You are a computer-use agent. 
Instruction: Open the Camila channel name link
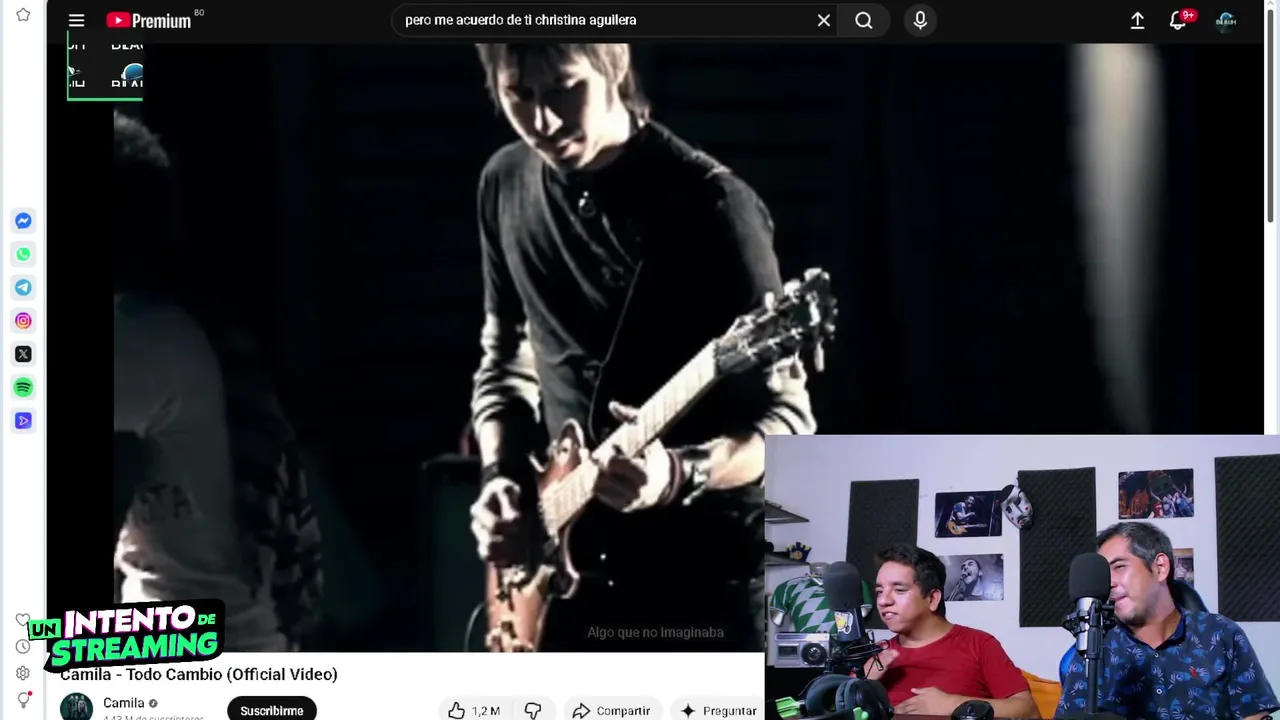[124, 703]
